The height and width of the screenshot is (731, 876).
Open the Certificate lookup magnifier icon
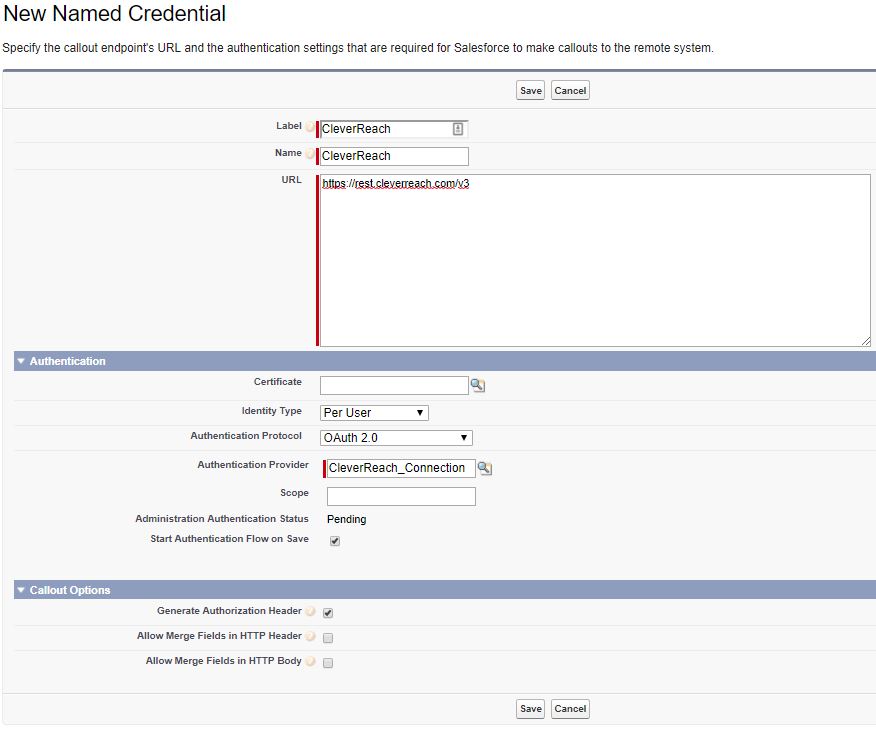pos(478,385)
